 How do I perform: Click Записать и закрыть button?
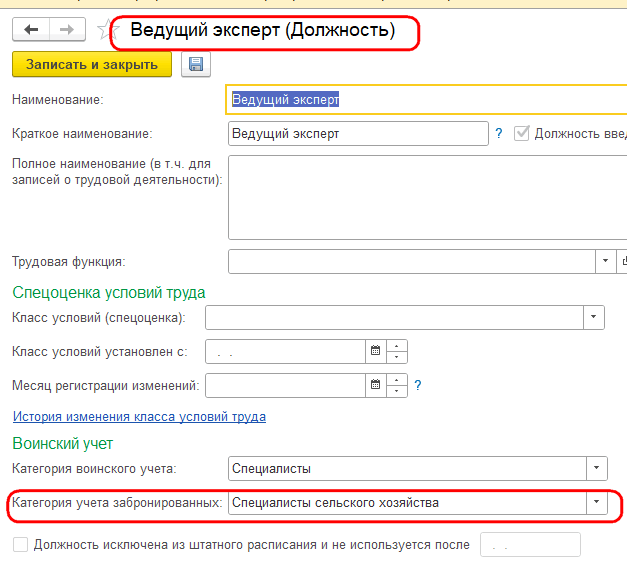click(92, 64)
